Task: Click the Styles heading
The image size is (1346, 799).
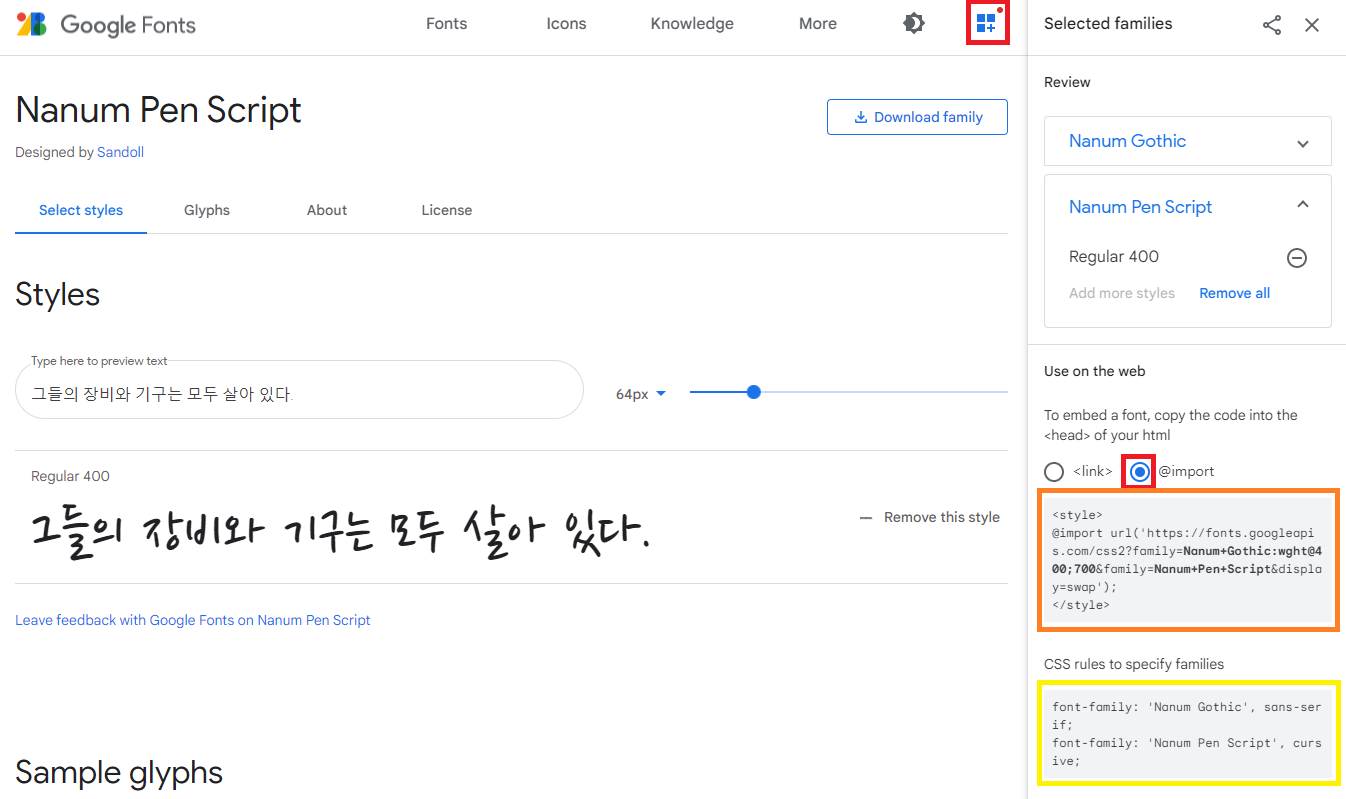Action: pos(58,295)
